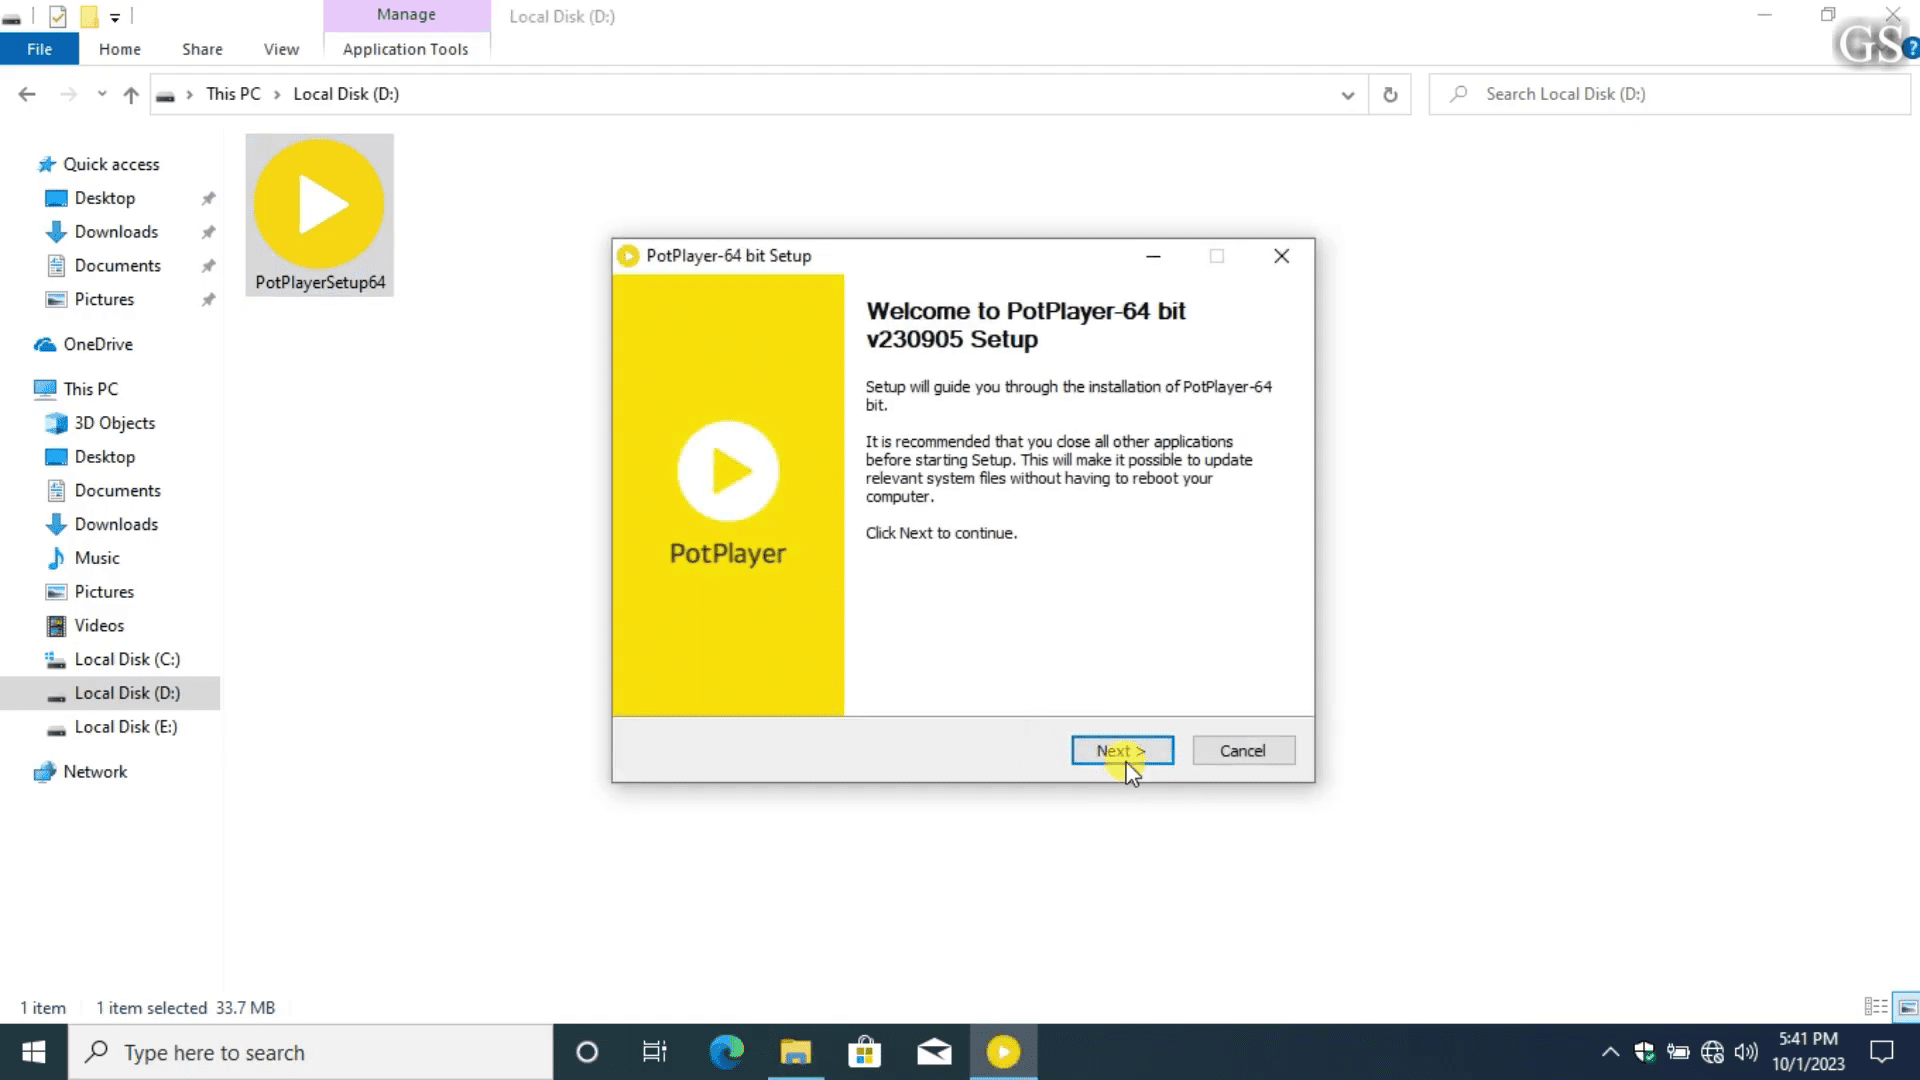Click the Windows Start button
Screen dimensions: 1920x1080
pyautogui.click(x=33, y=1052)
